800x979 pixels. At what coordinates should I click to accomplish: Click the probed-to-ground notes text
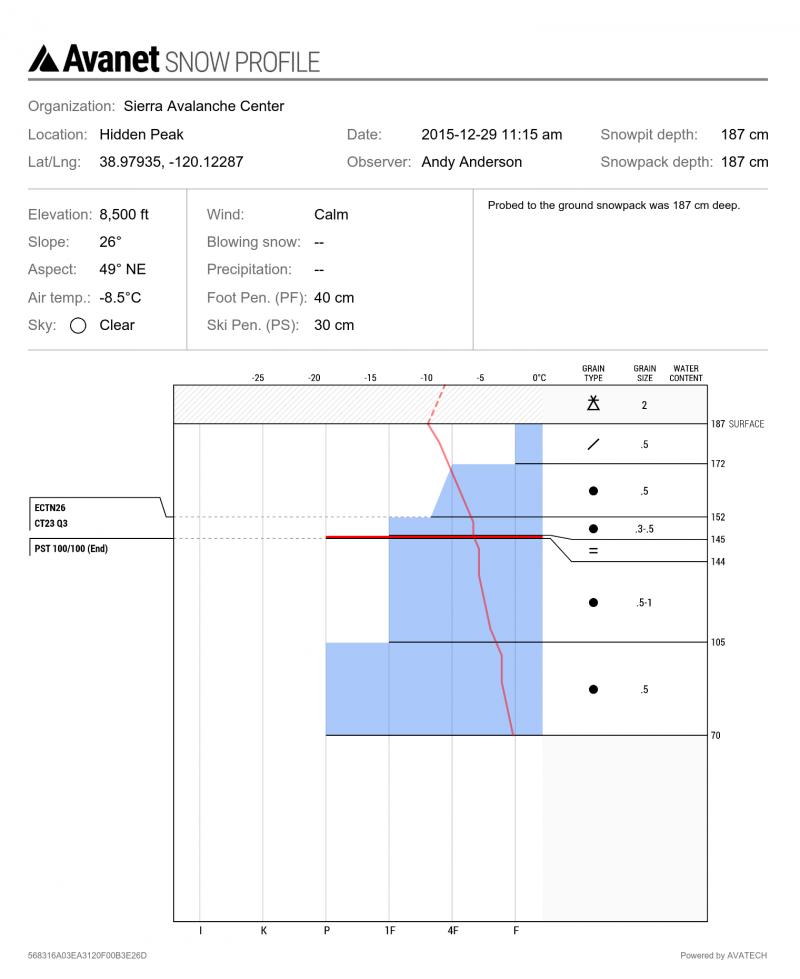click(x=613, y=206)
